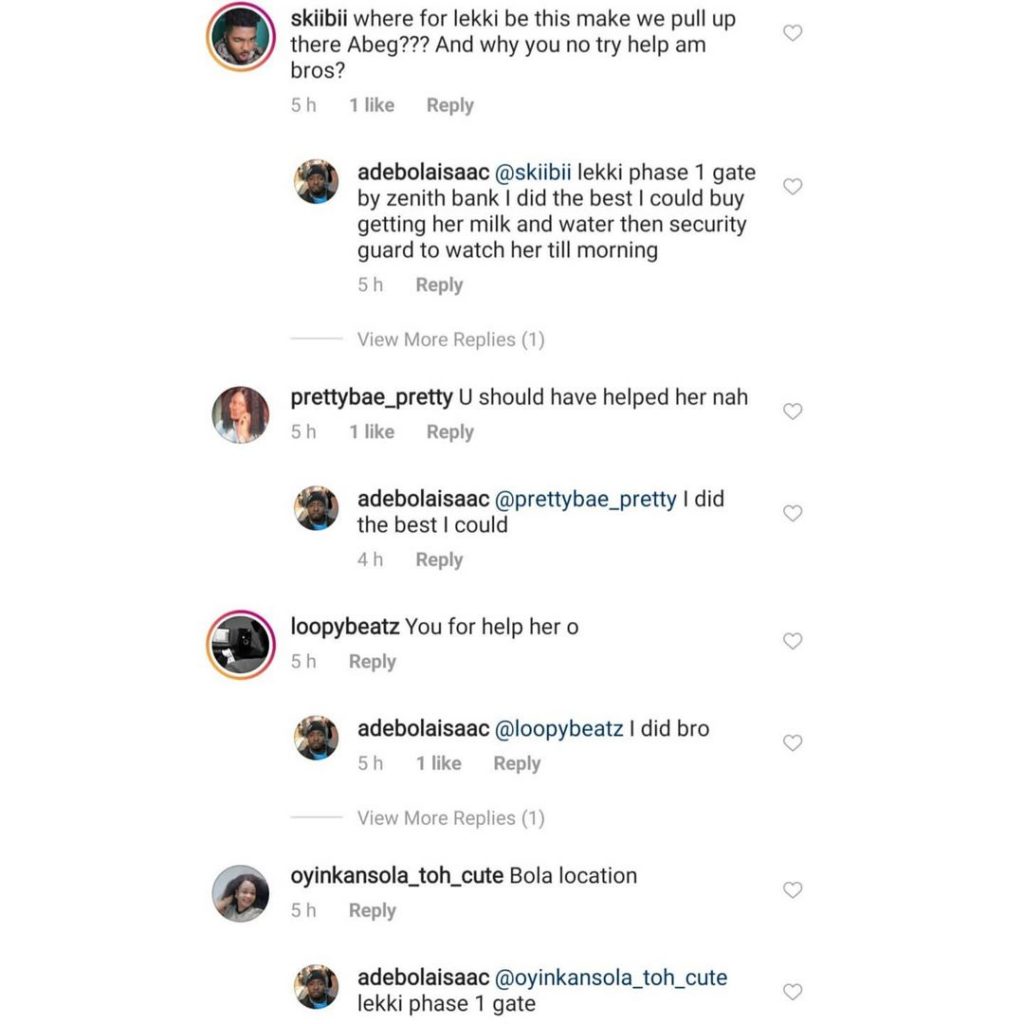1024x1024 pixels.
Task: Open loopybeatz's profile avatar
Action: [241, 642]
